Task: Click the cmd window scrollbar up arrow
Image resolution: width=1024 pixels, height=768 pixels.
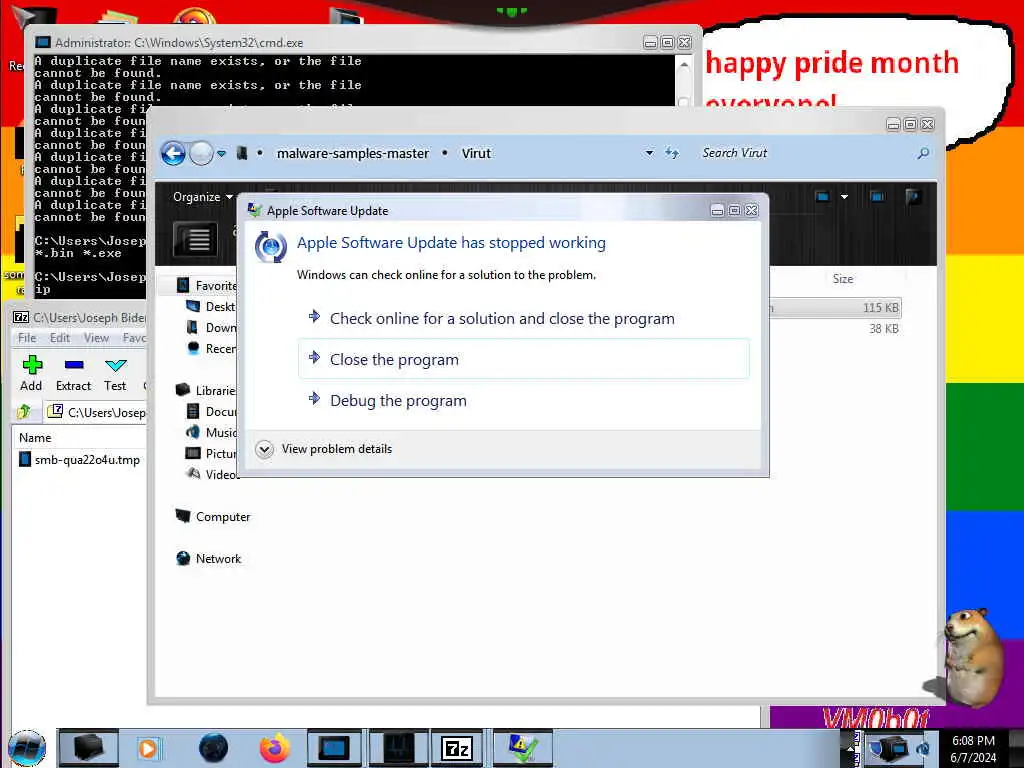Action: tap(684, 65)
